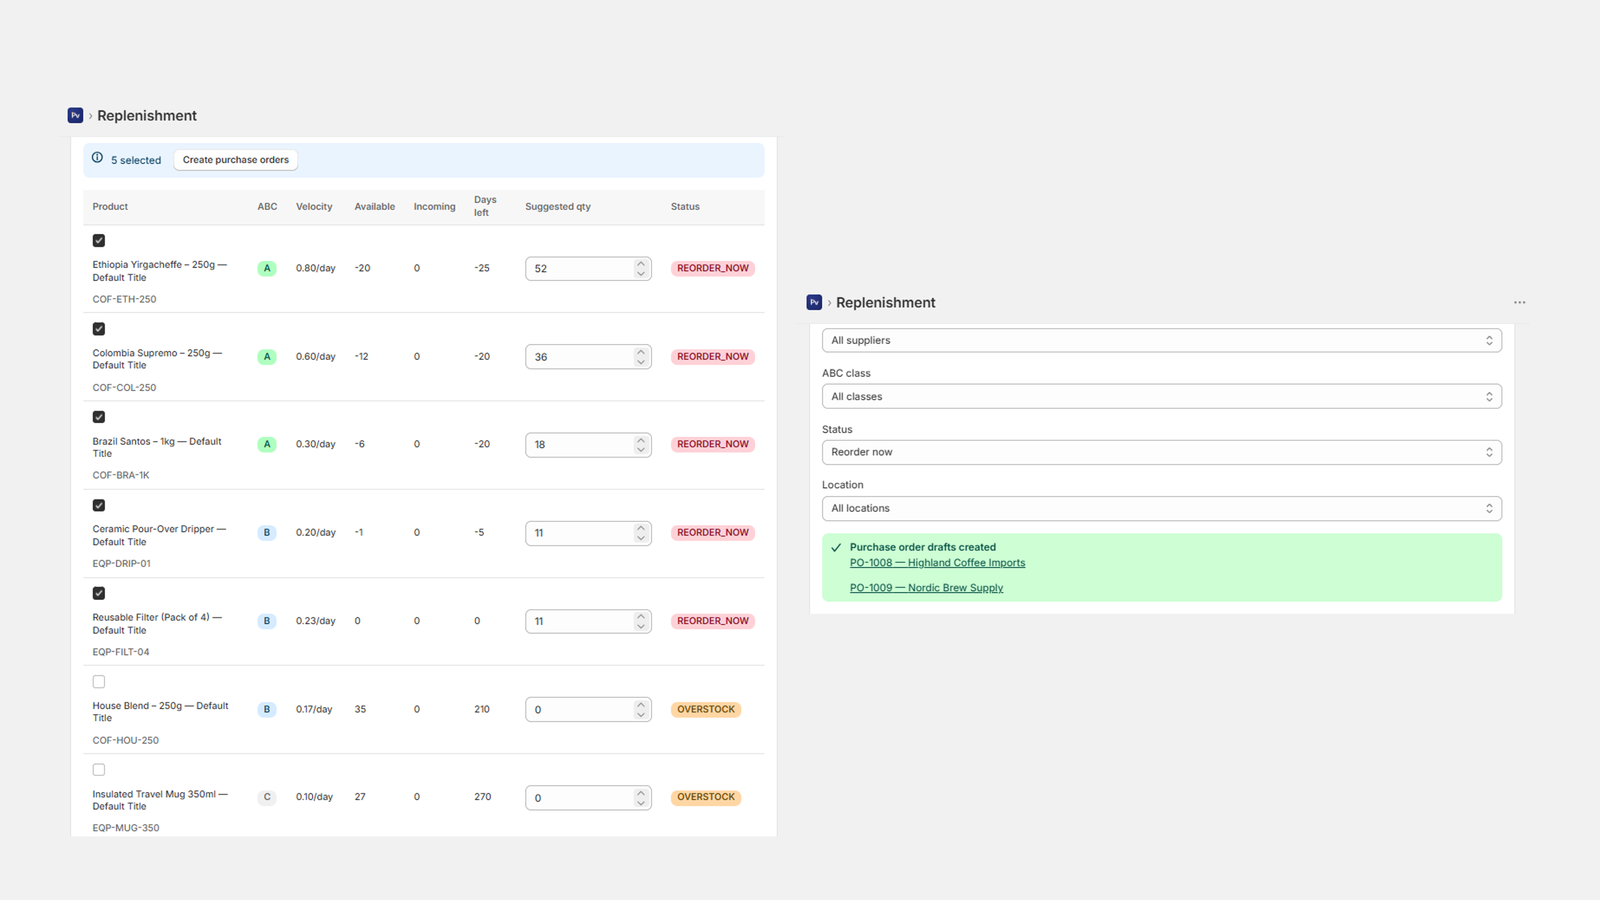1600x900 pixels.
Task: Check the House Blend row checkbox
Action: 99,682
